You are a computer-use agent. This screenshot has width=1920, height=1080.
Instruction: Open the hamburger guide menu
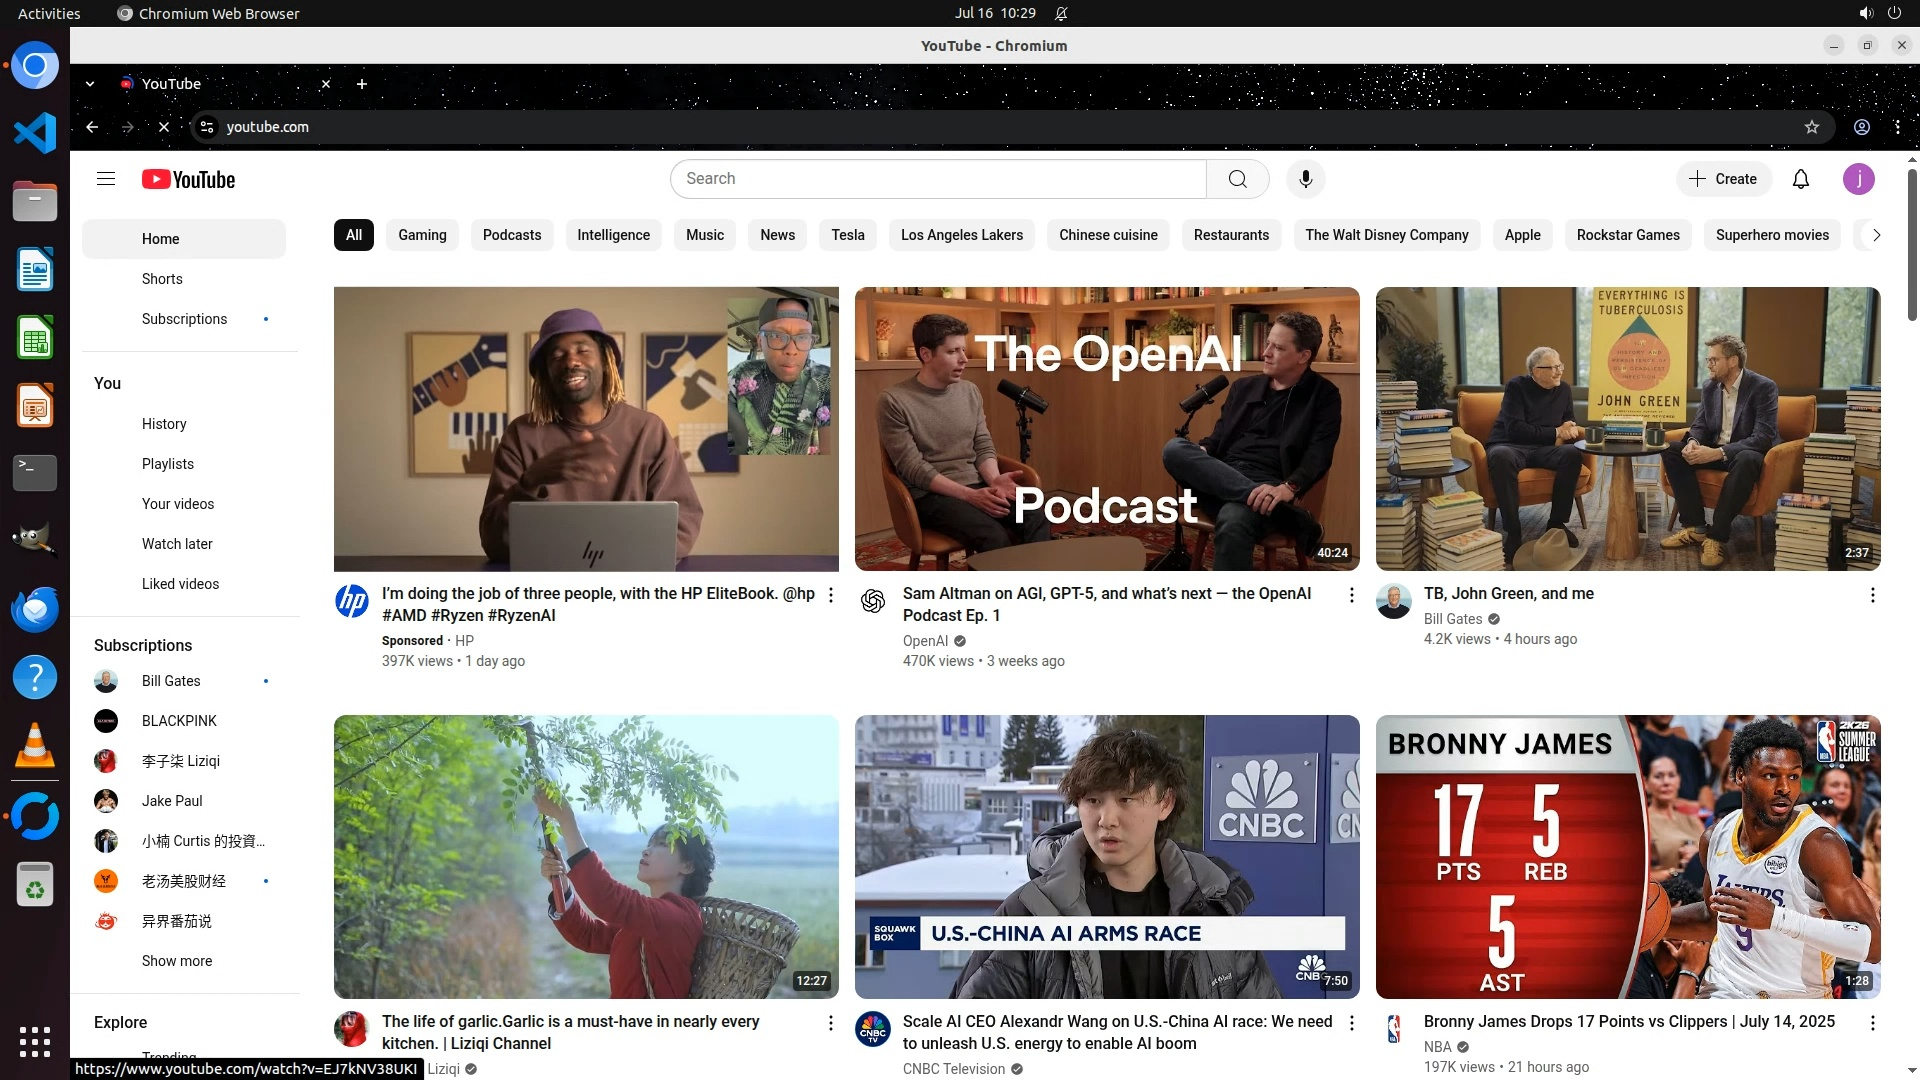click(x=106, y=179)
